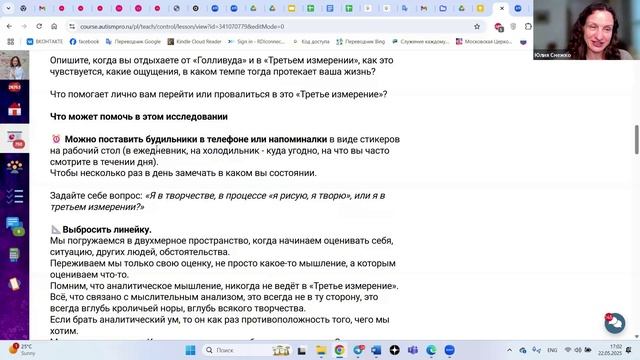The height and width of the screenshot is (360, 640).
Task: Switch to the Google Translate tab
Action: 404,8
